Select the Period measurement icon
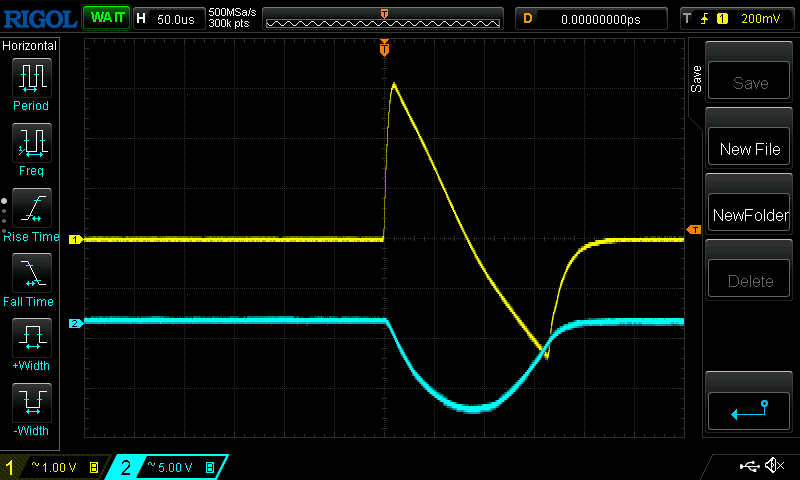The height and width of the screenshot is (480, 800). click(x=31, y=77)
